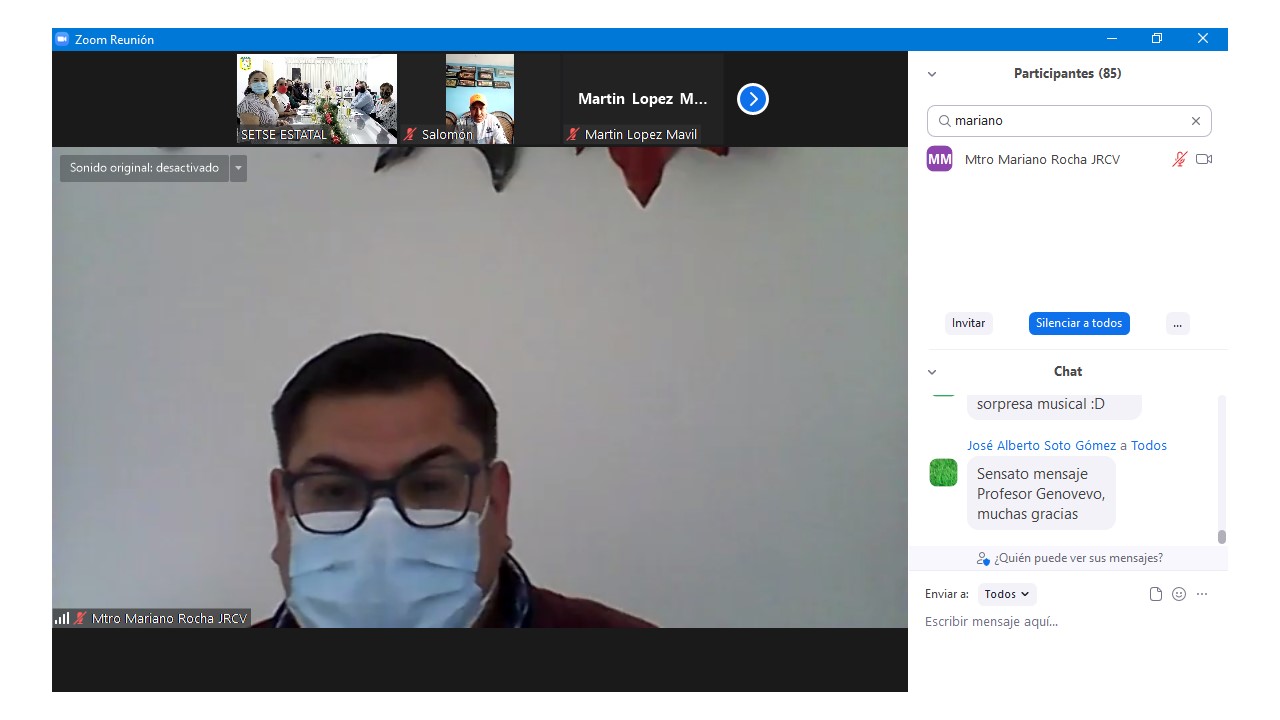
Task: Click the MM avatar of Mariano Rocha
Action: [x=940, y=159]
